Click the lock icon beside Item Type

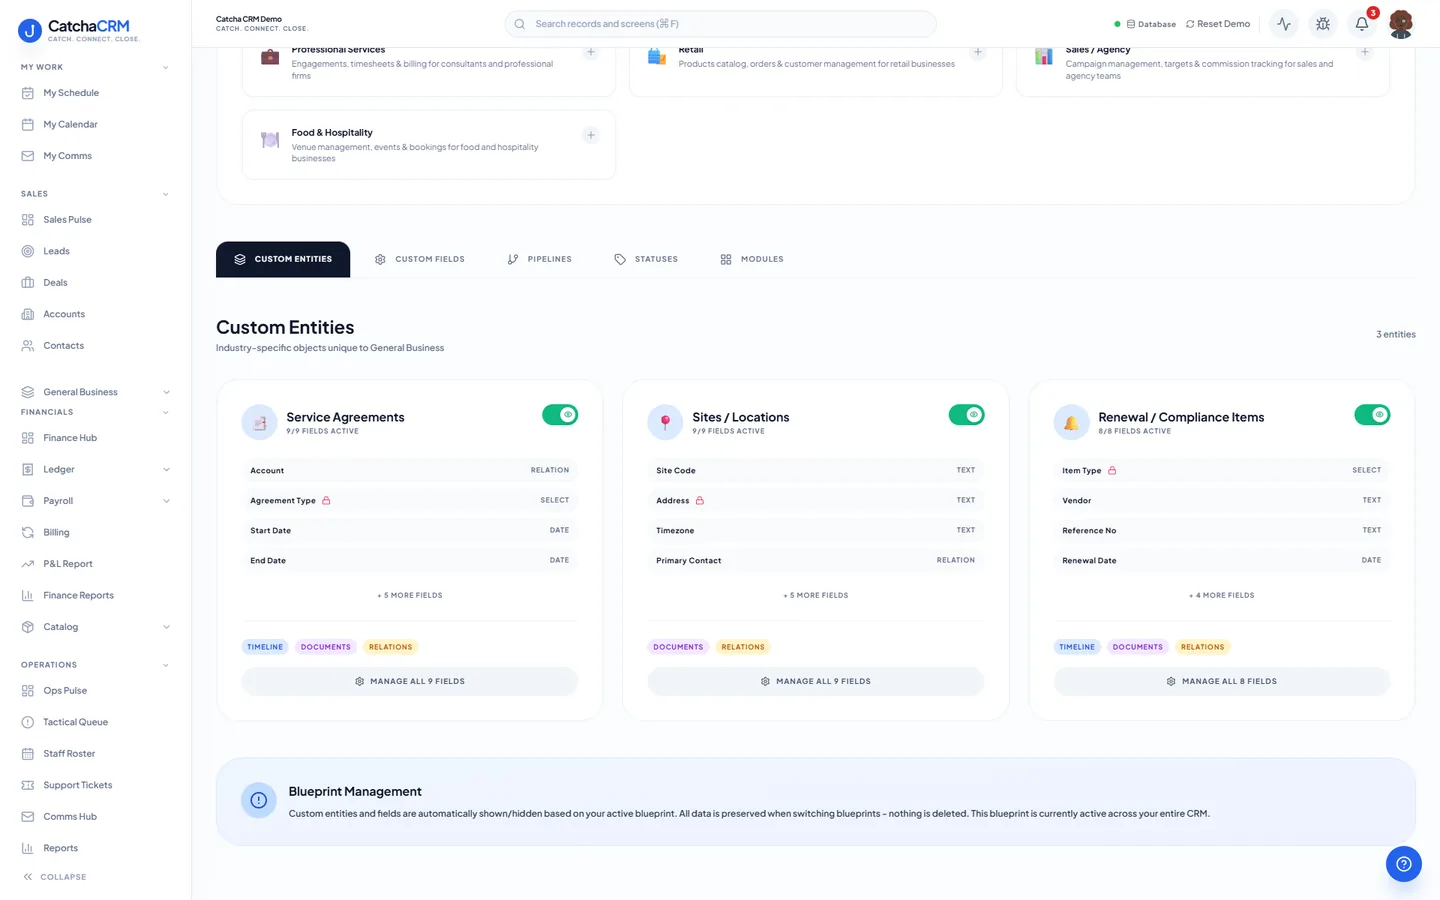1112,470
